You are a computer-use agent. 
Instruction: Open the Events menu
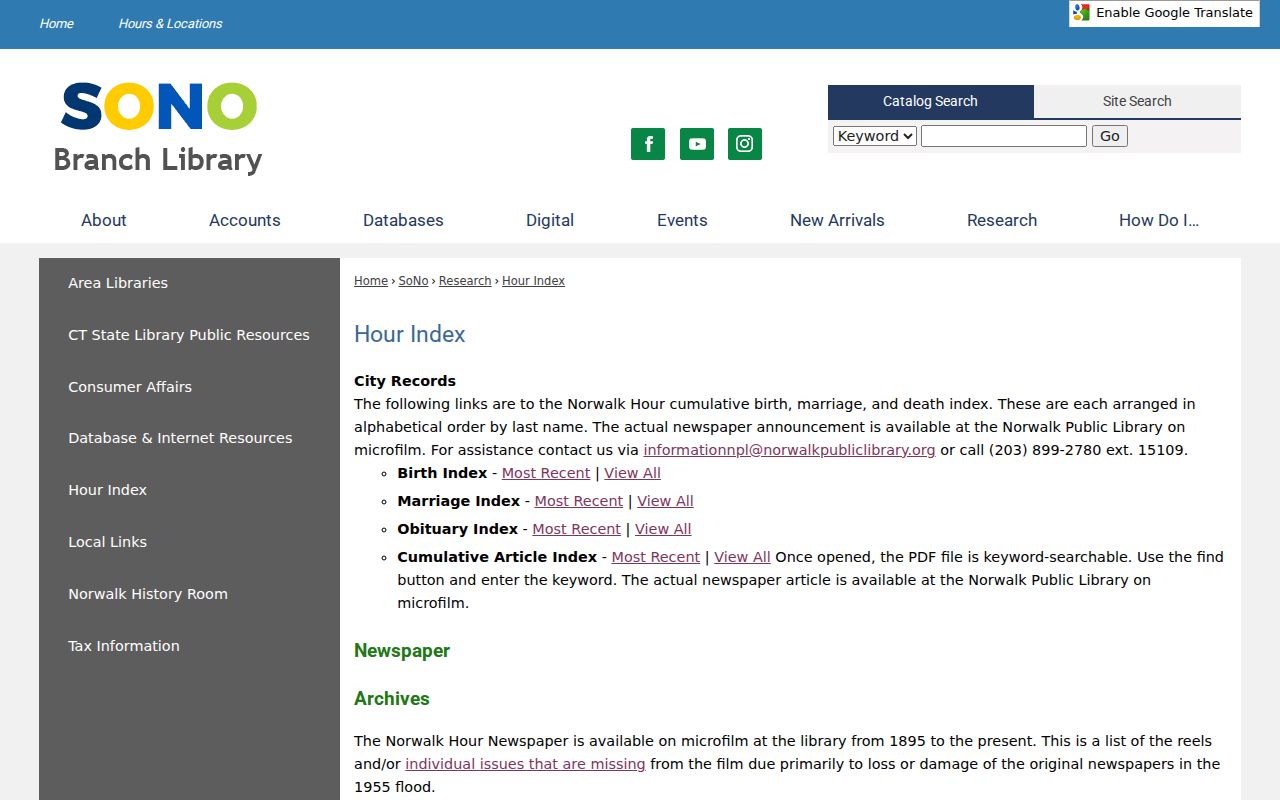(682, 220)
